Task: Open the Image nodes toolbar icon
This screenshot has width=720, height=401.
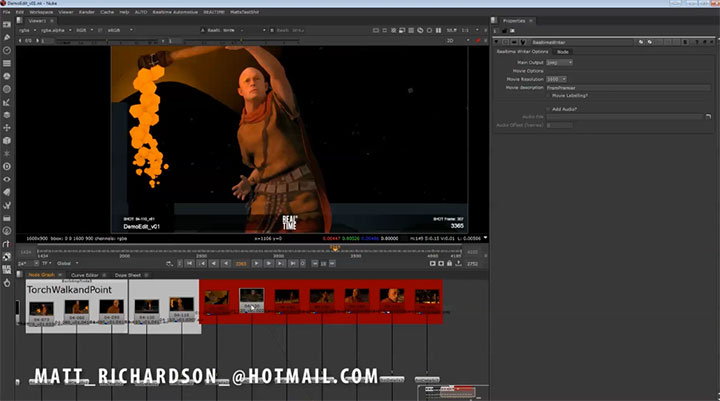Action: (7, 24)
